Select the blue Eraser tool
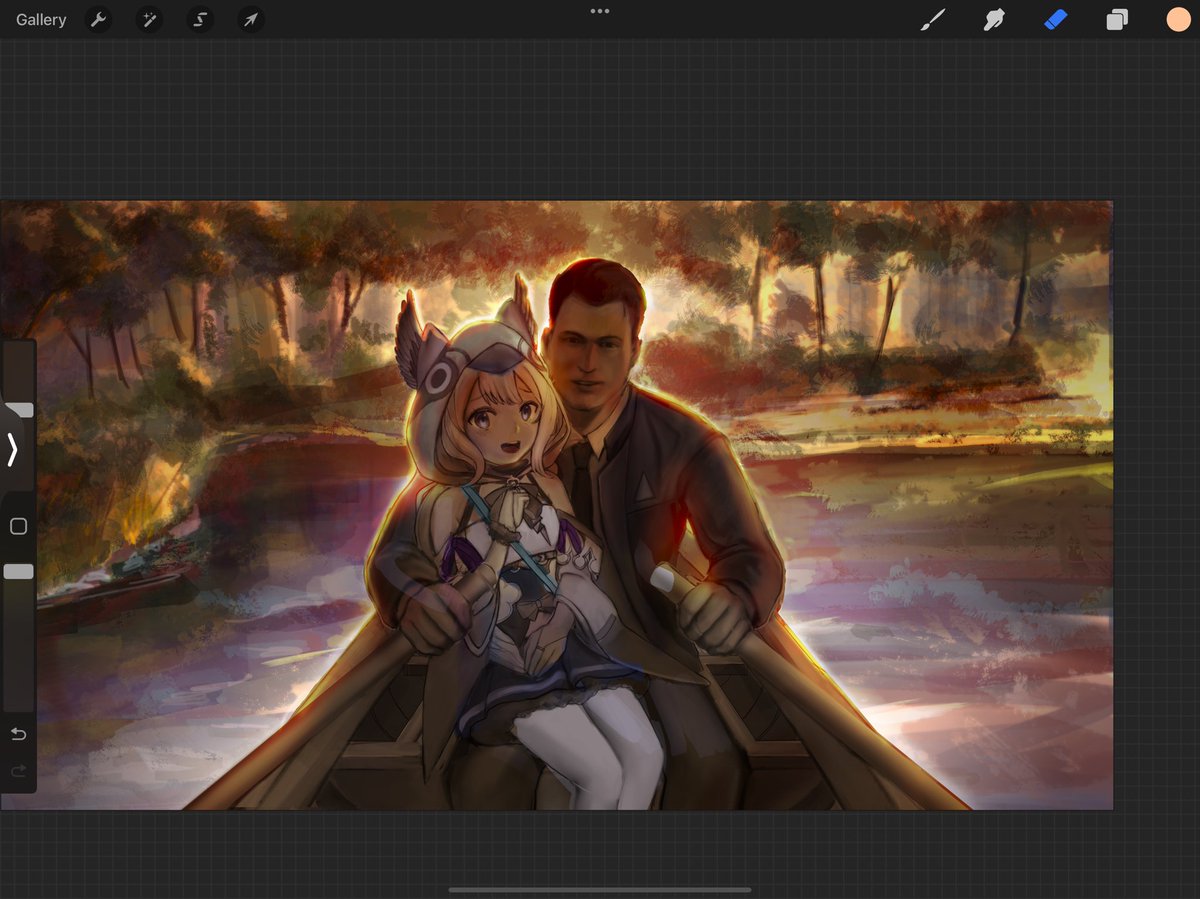This screenshot has height=899, width=1200. click(1056, 20)
